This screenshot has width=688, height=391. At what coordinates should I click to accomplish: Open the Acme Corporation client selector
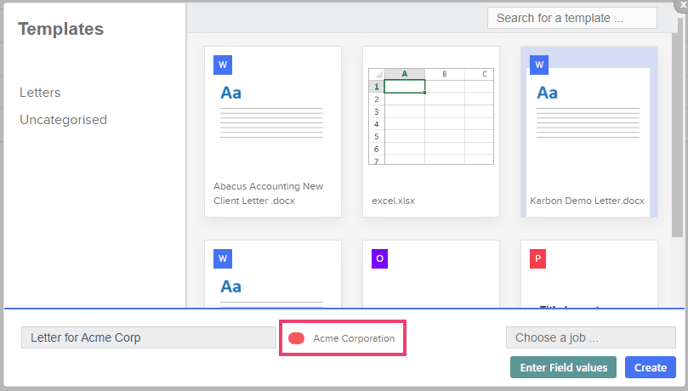(x=343, y=338)
